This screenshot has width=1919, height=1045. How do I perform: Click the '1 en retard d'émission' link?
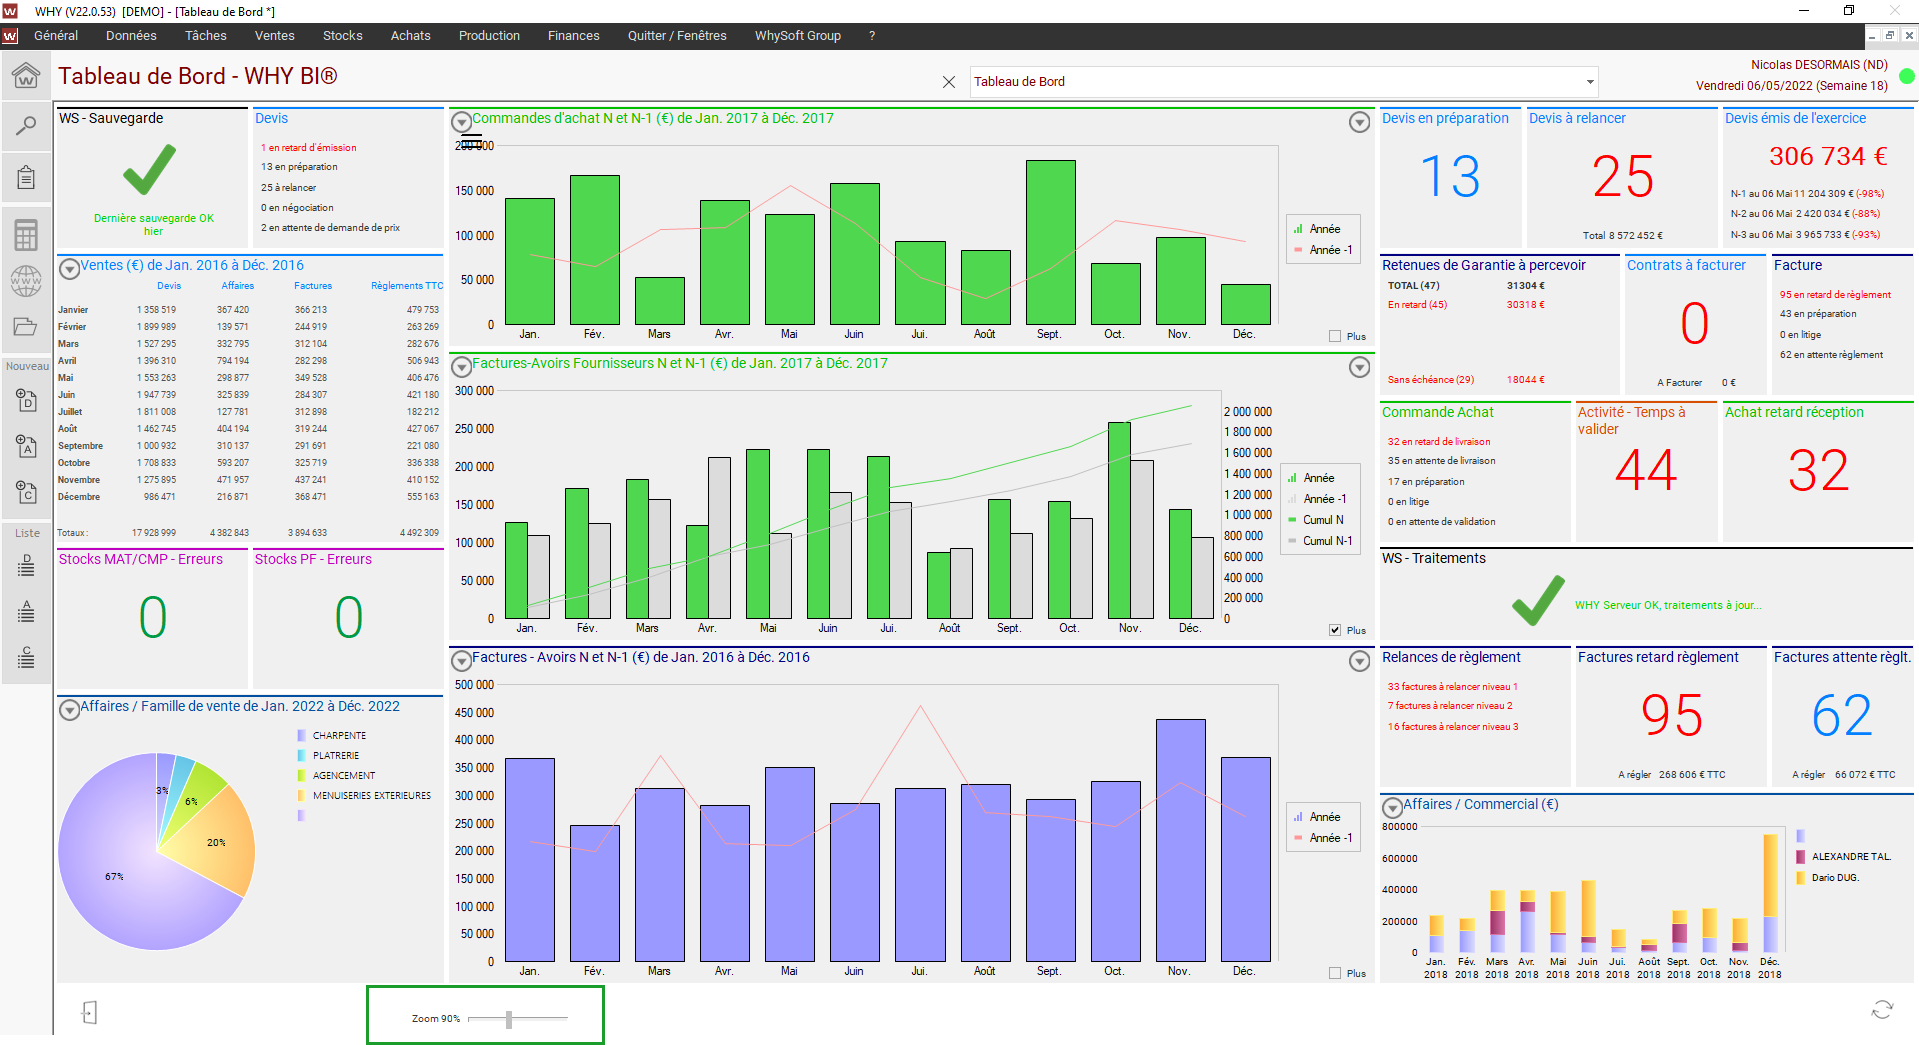[308, 148]
